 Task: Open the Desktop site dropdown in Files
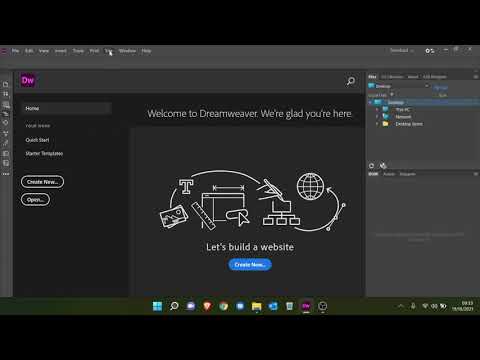[x=399, y=86]
